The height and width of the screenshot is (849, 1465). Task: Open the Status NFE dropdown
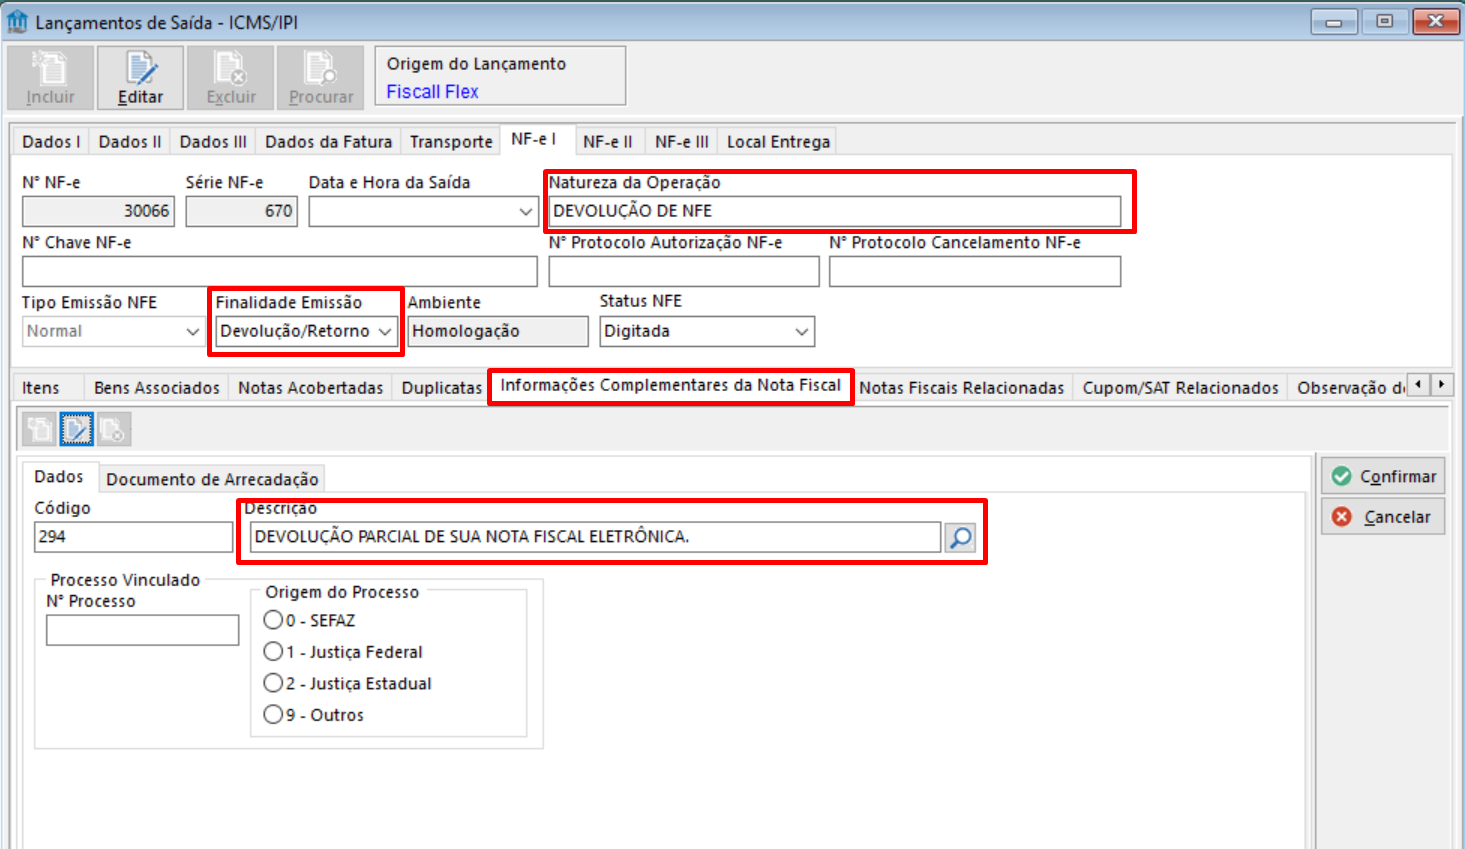tap(801, 331)
